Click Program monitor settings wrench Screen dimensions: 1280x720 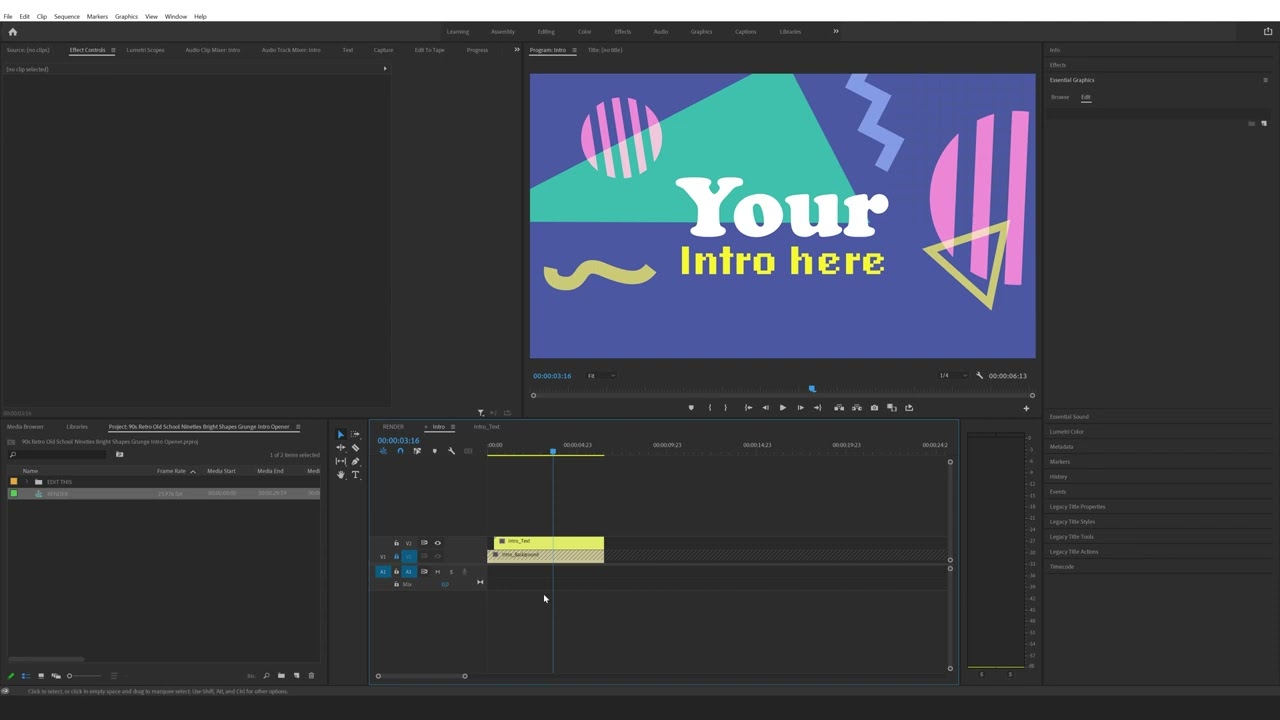[979, 376]
